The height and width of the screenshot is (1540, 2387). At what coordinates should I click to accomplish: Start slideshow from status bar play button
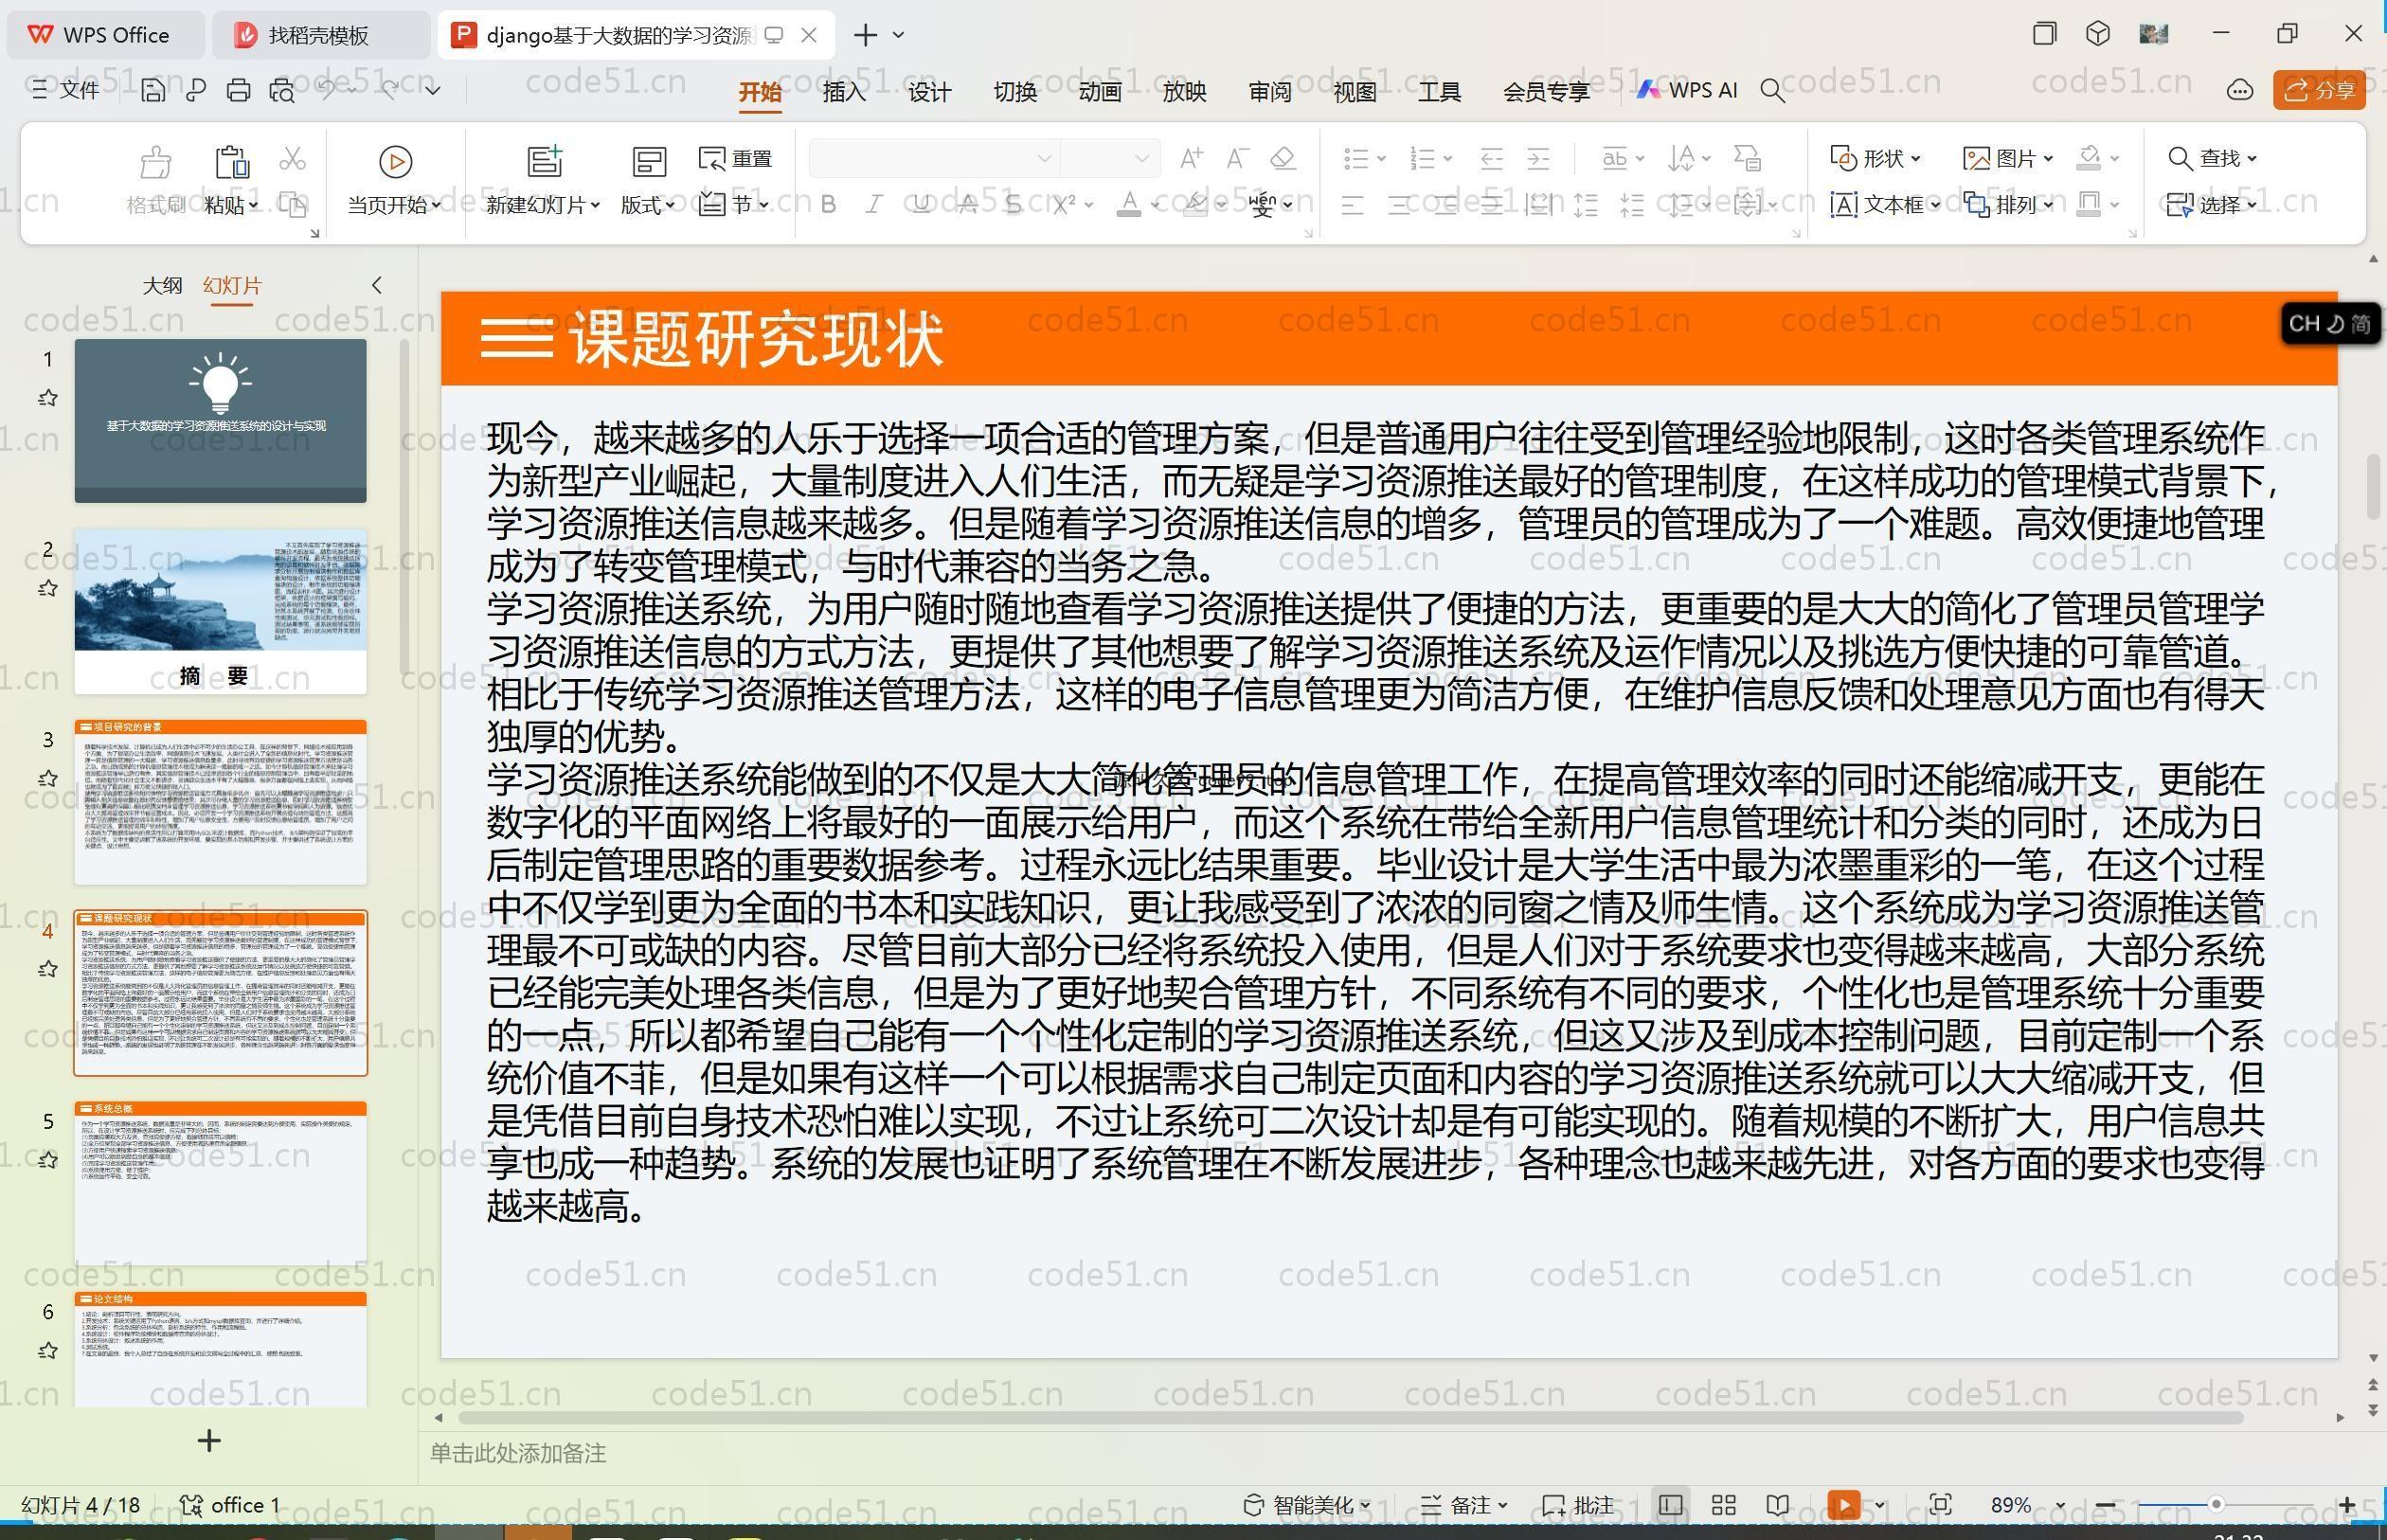pyautogui.click(x=1844, y=1505)
